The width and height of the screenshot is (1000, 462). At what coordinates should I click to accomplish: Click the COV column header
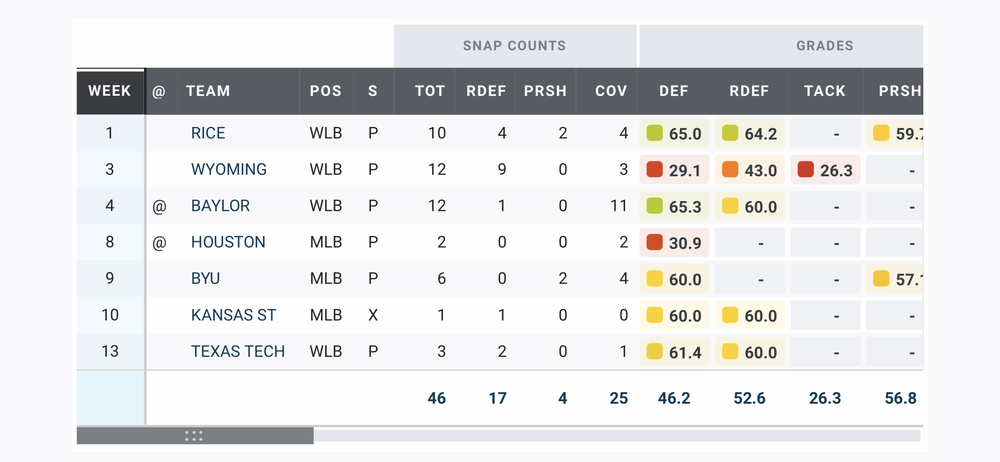click(611, 91)
